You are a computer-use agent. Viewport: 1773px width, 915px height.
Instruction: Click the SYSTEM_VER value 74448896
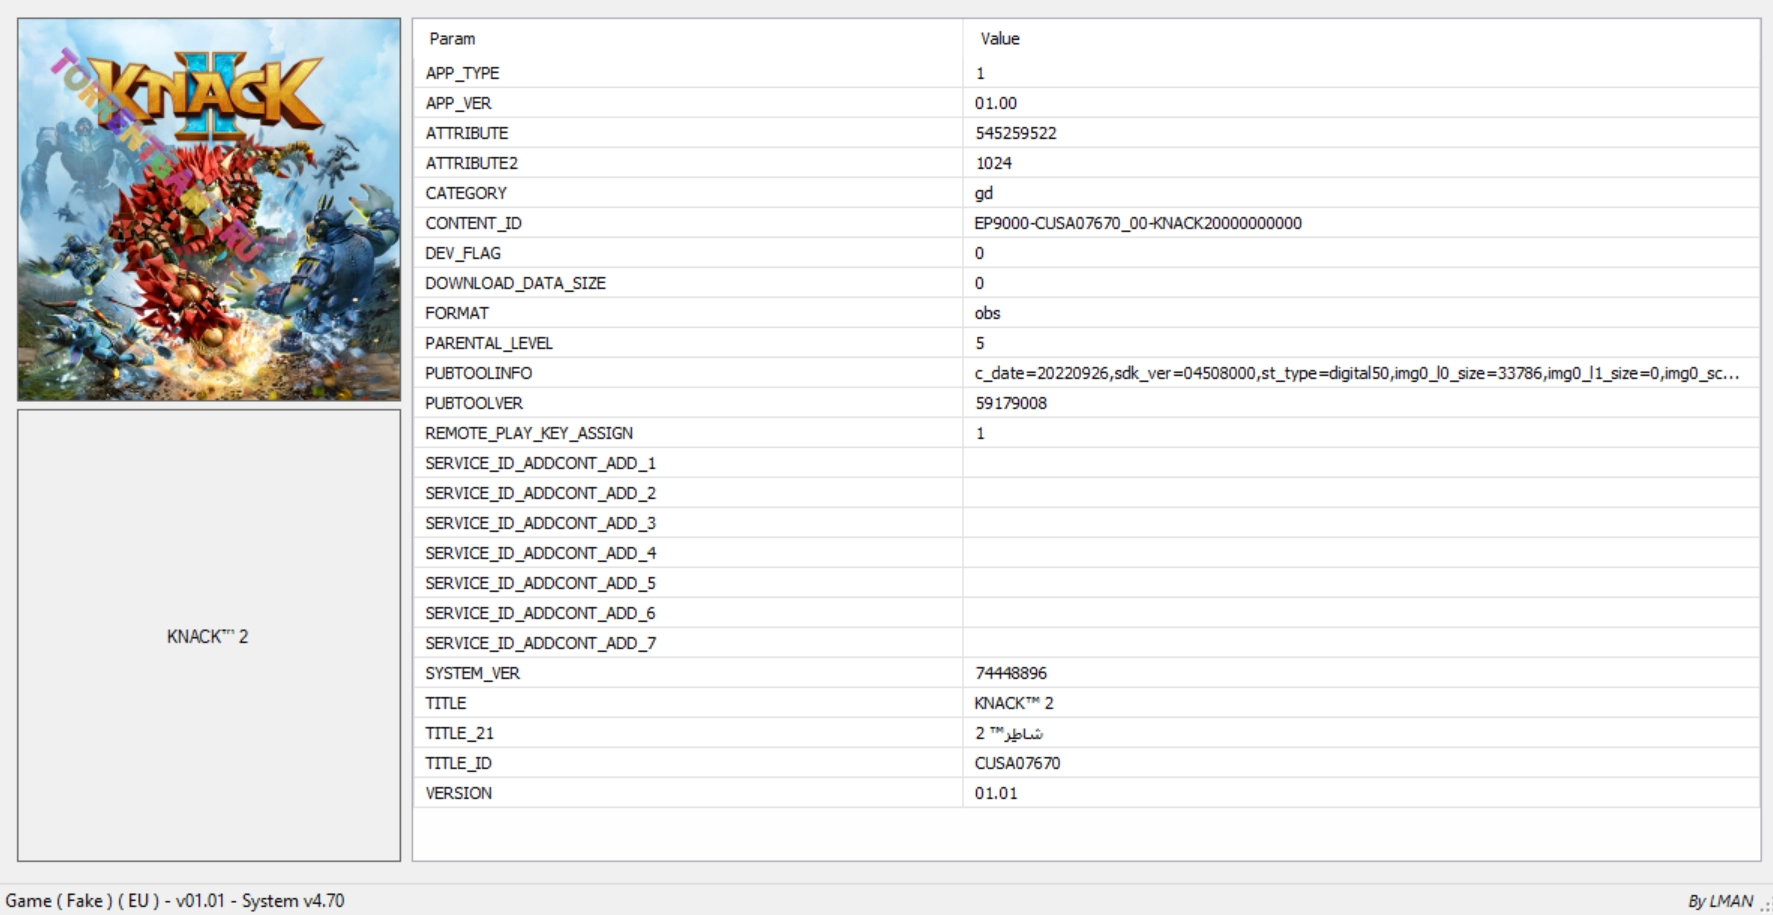(1010, 673)
